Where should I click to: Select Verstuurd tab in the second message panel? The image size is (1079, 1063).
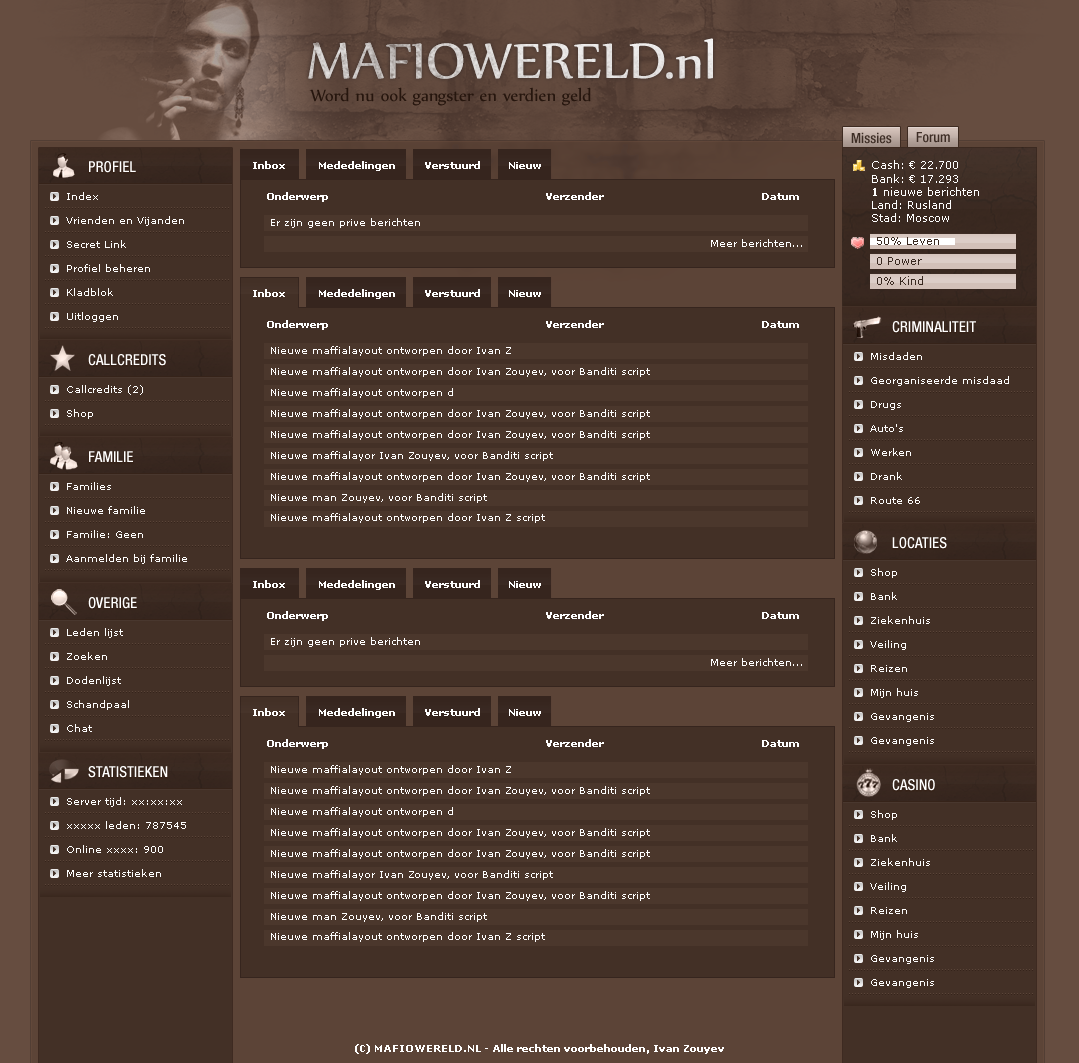click(452, 293)
